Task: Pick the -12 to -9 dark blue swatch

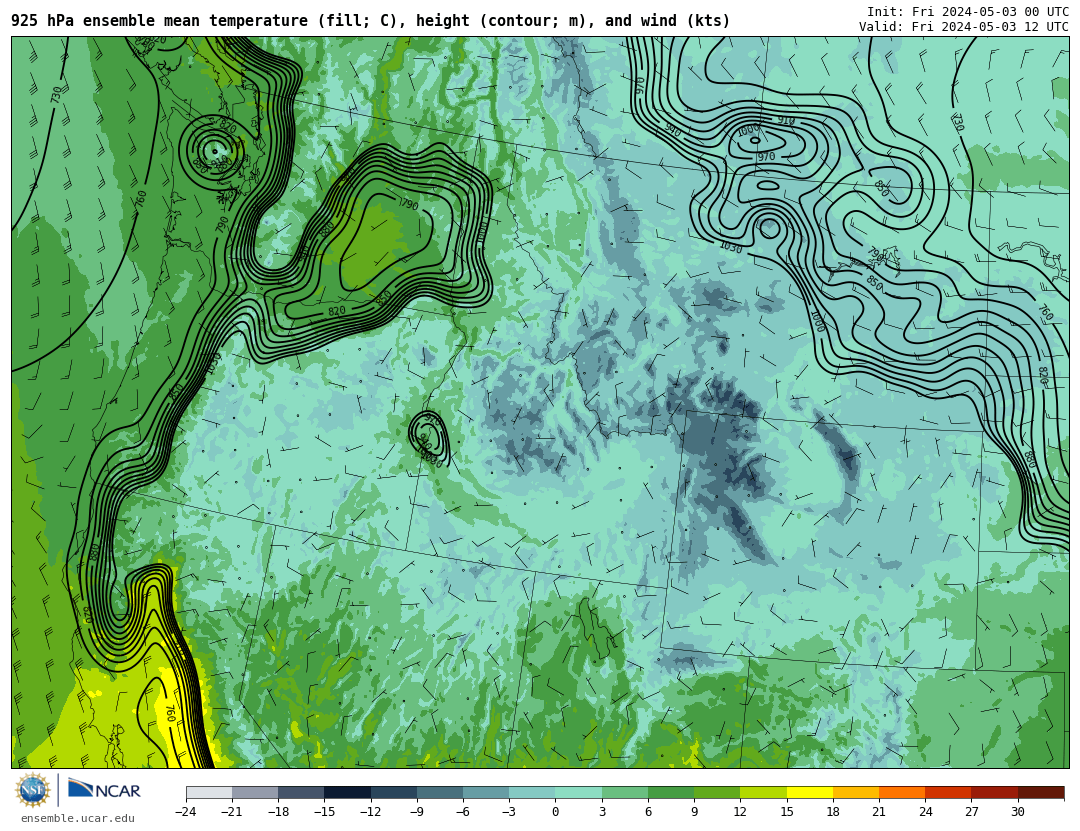Action: coord(393,792)
